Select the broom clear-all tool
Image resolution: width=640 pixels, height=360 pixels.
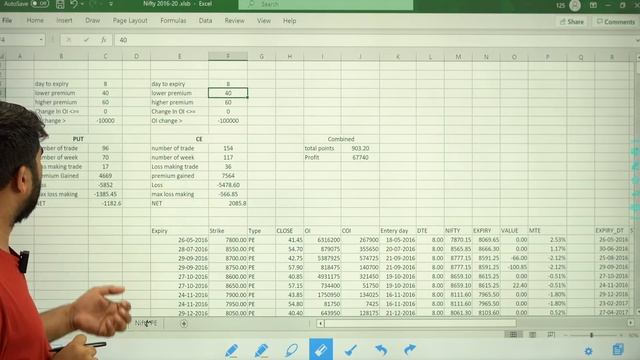coord(351,350)
